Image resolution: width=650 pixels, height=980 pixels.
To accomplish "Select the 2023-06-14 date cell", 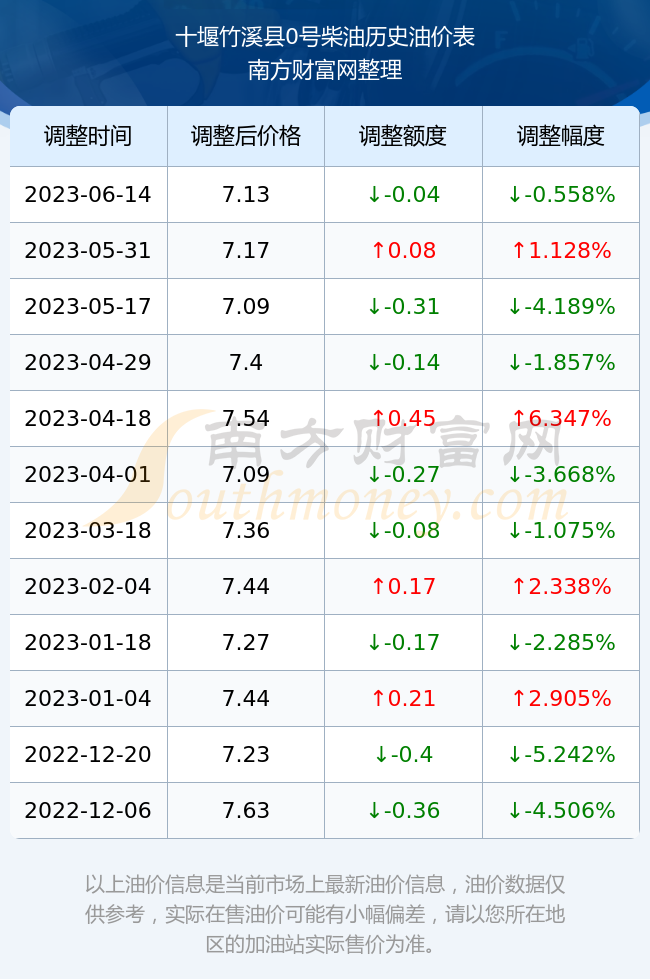I will pyautogui.click(x=88, y=194).
